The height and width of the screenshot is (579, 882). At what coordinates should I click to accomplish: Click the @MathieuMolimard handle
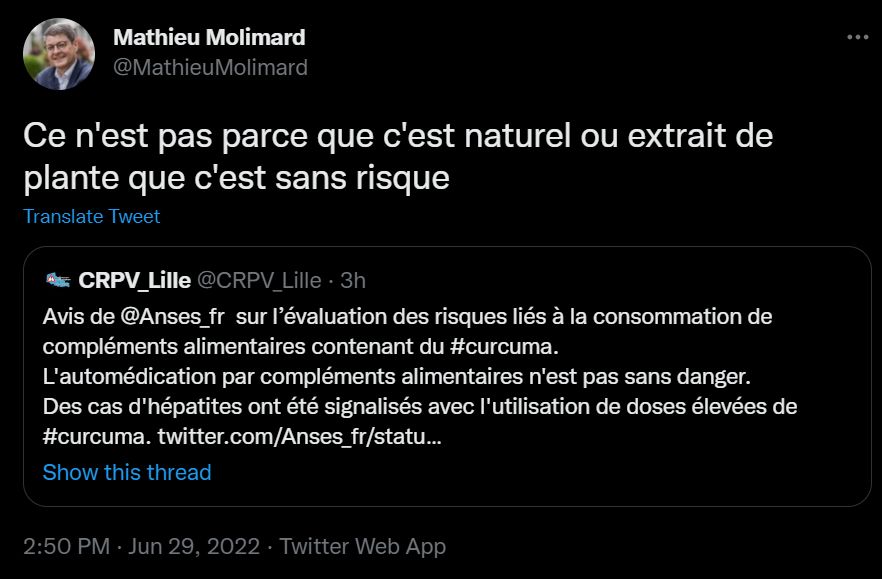[x=210, y=68]
